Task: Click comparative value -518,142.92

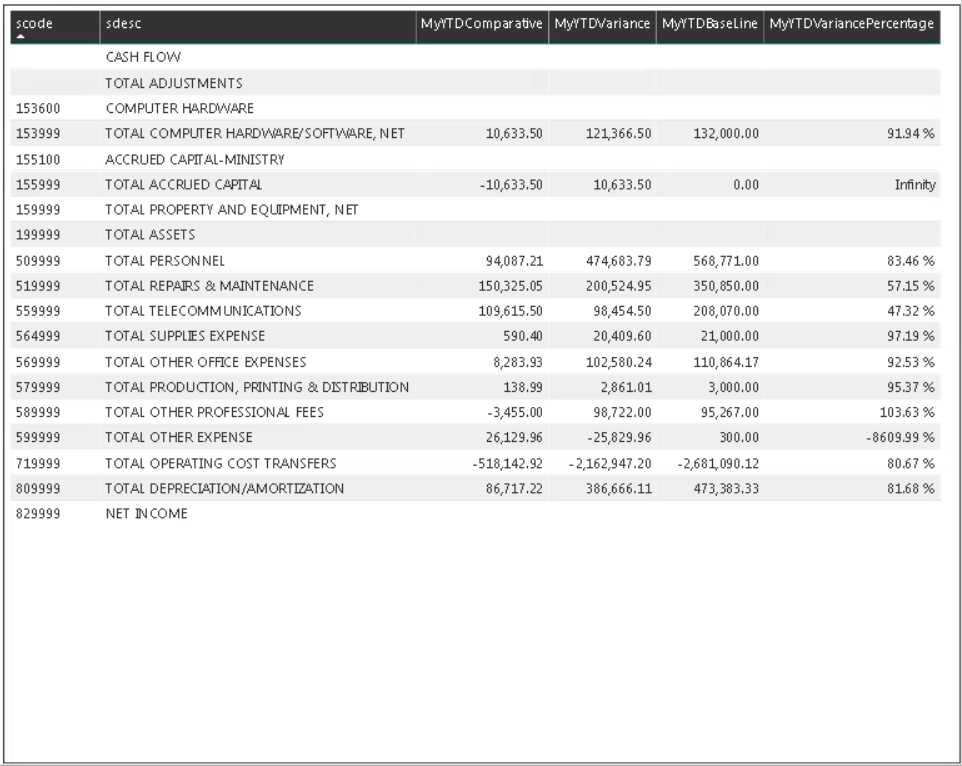Action: tap(507, 463)
